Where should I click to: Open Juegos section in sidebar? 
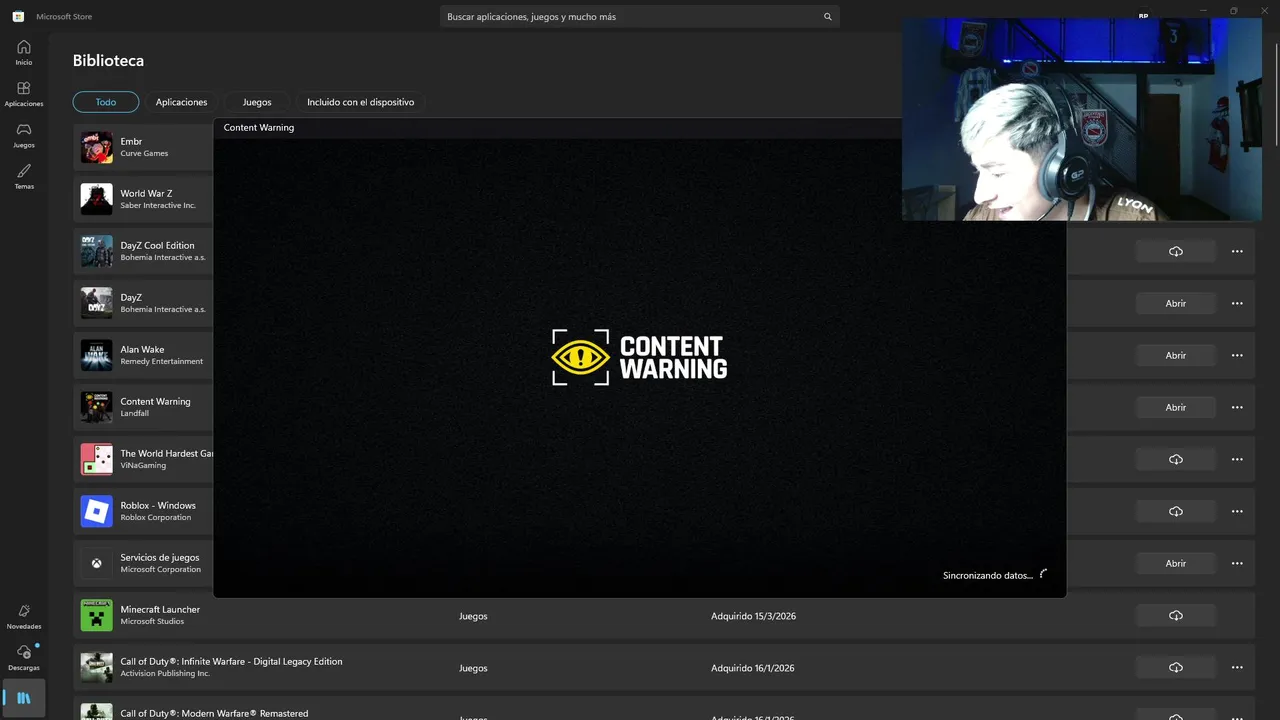click(23, 135)
